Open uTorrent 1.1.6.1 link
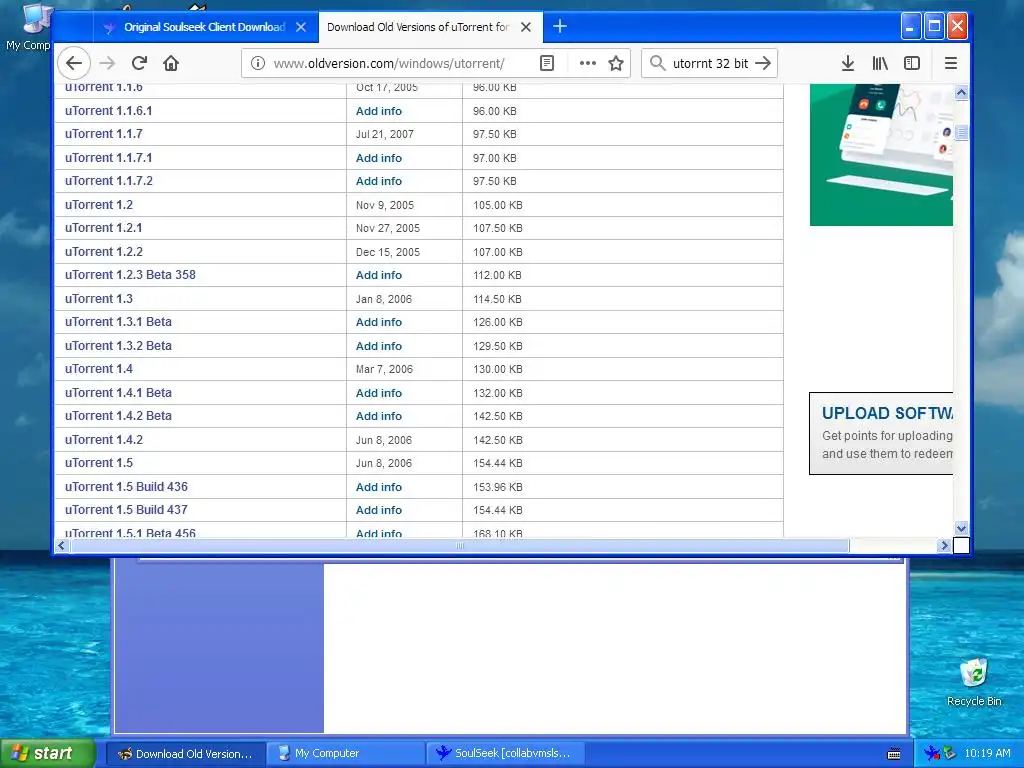Image resolution: width=1024 pixels, height=768 pixels. [x=108, y=111]
